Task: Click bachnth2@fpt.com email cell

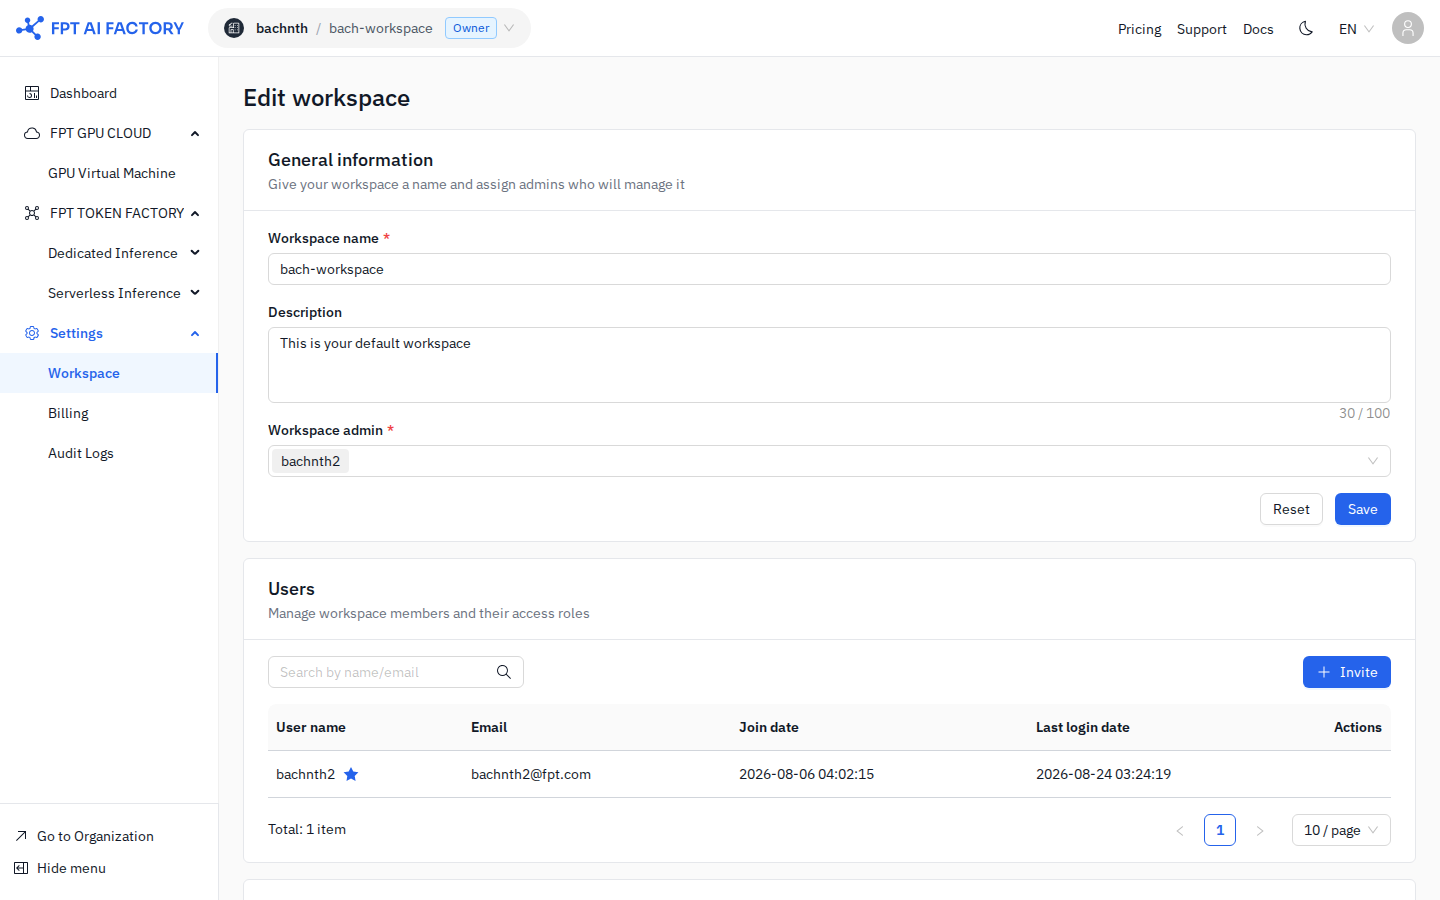Action: click(x=531, y=774)
